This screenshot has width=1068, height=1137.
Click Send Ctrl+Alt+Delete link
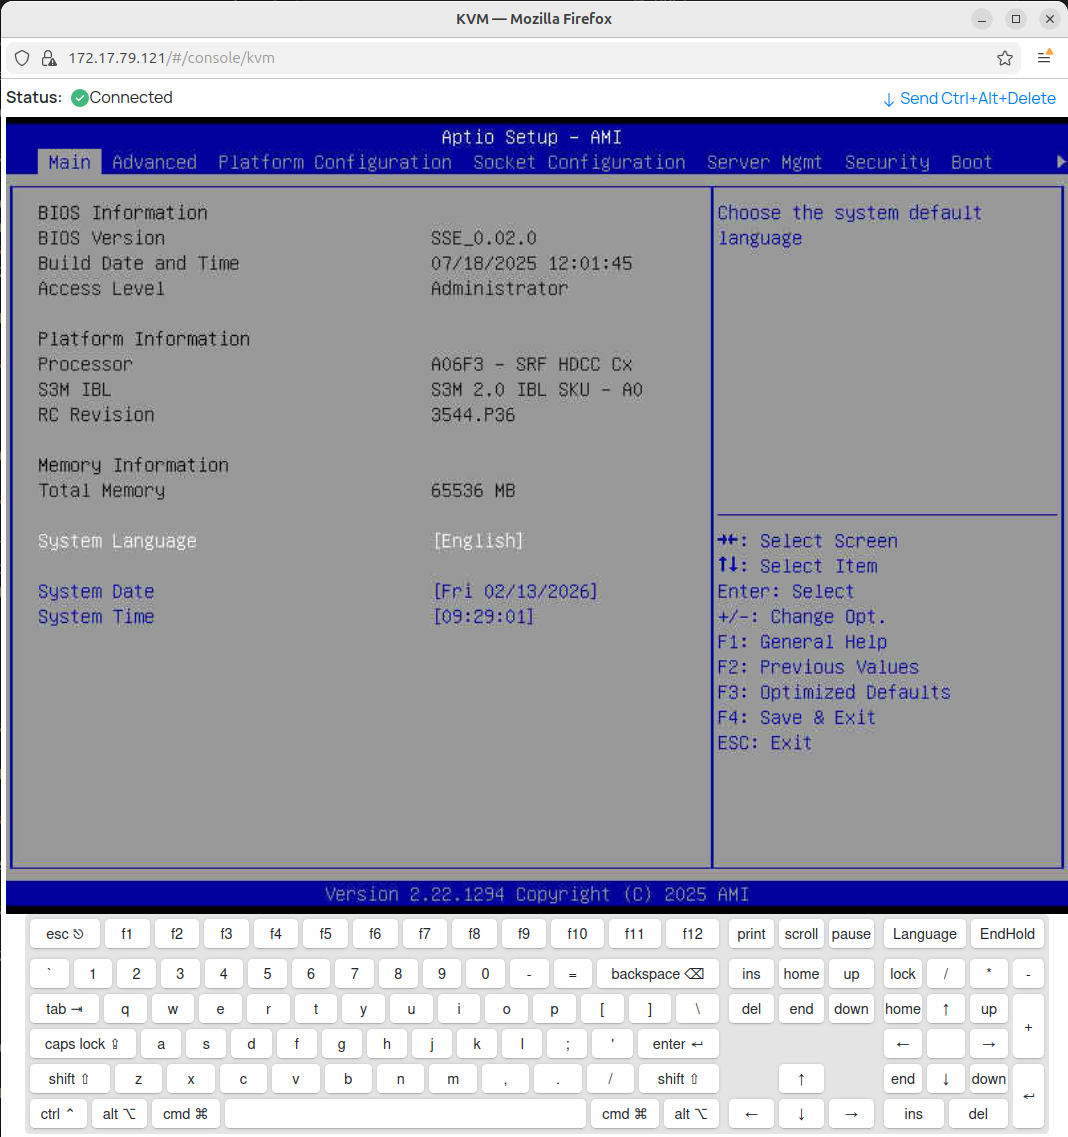click(x=969, y=98)
